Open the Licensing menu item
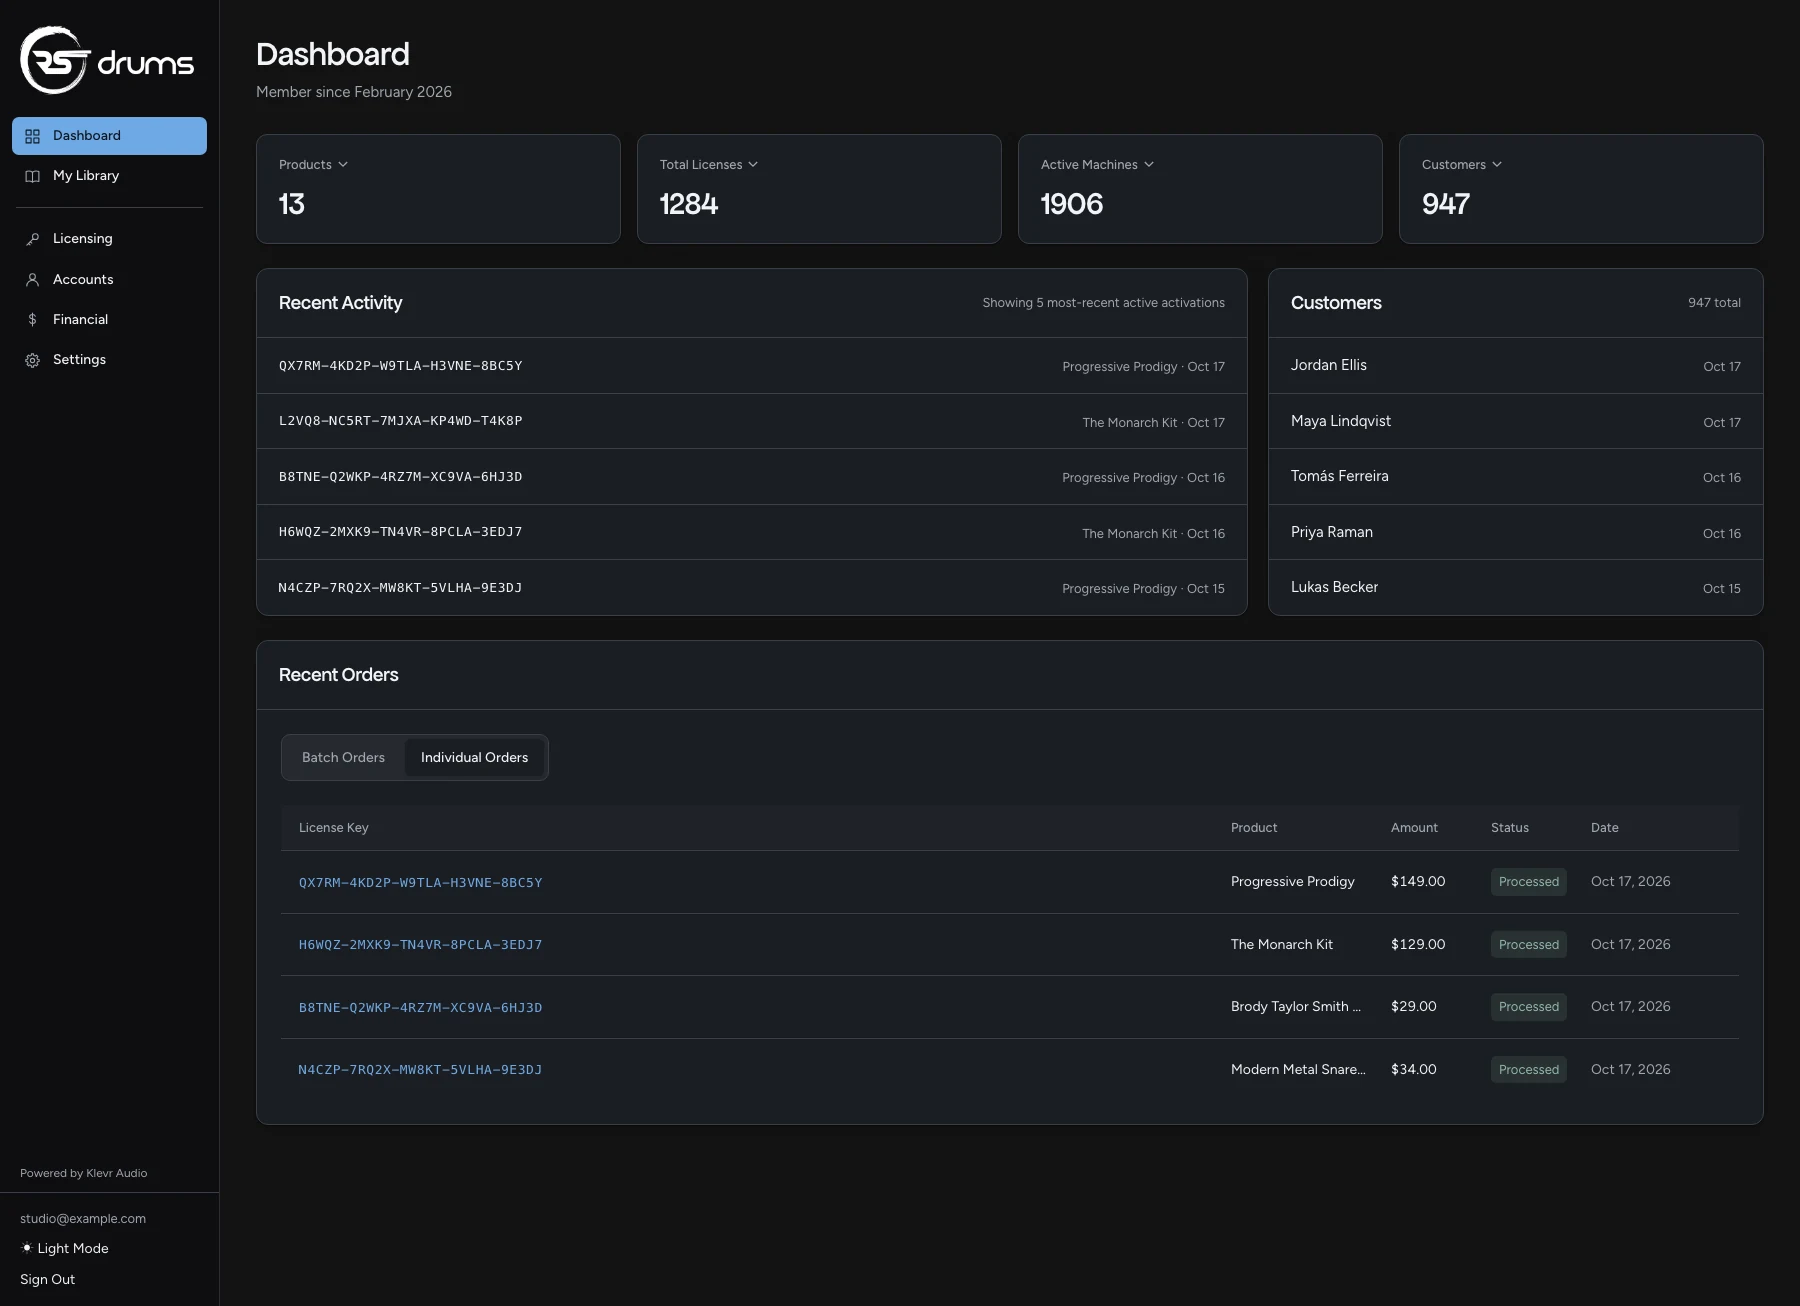The width and height of the screenshot is (1800, 1306). 109,239
